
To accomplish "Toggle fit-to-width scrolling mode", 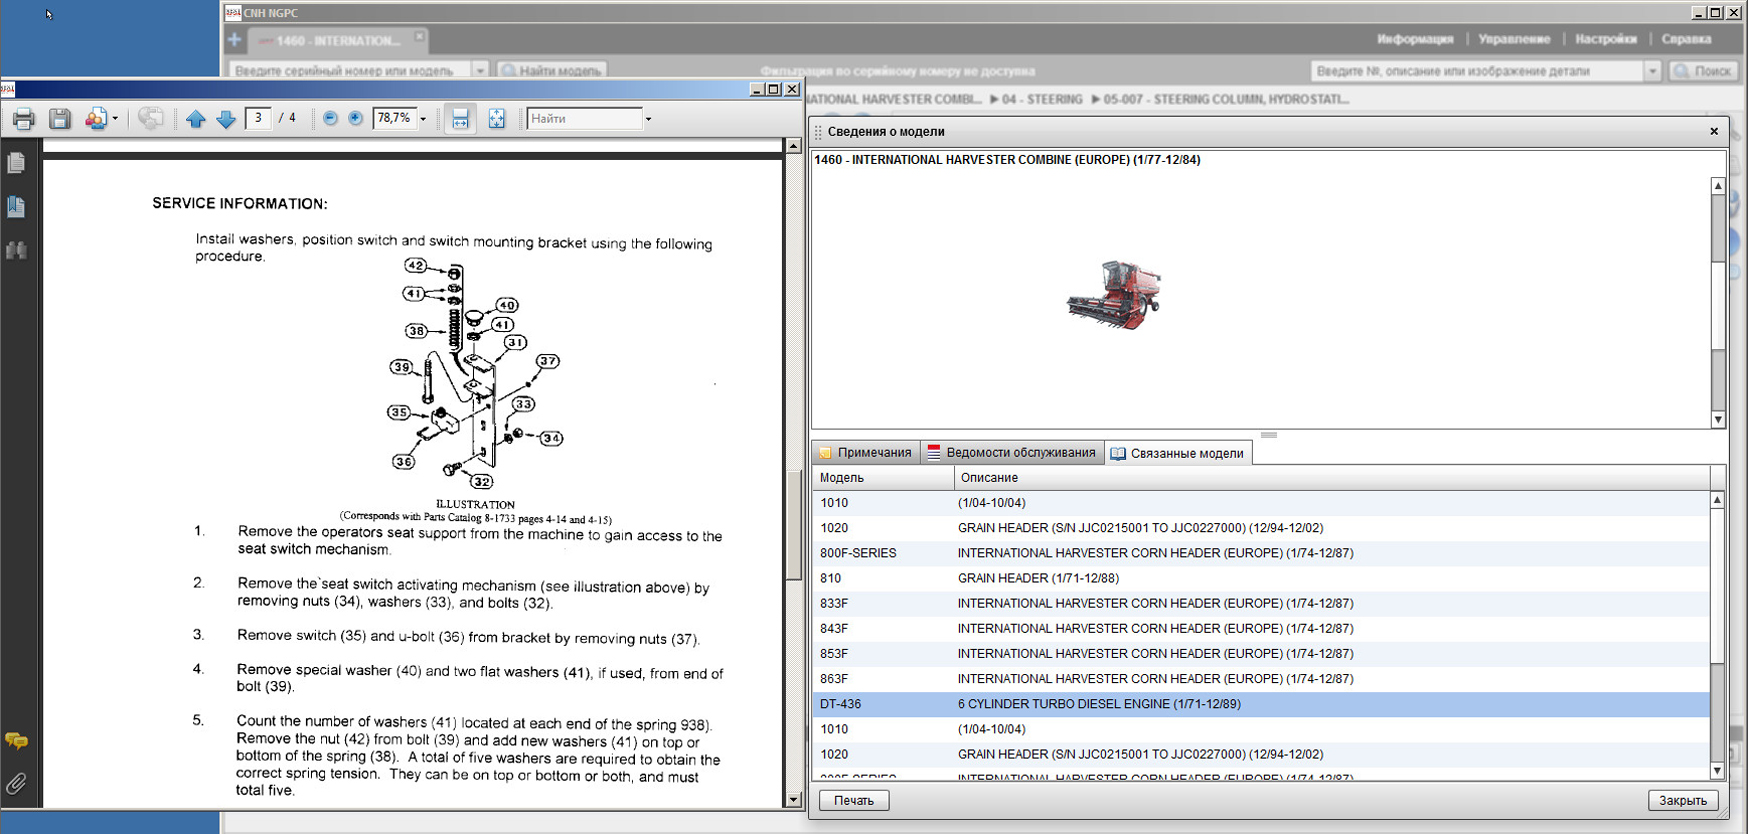I will (460, 119).
